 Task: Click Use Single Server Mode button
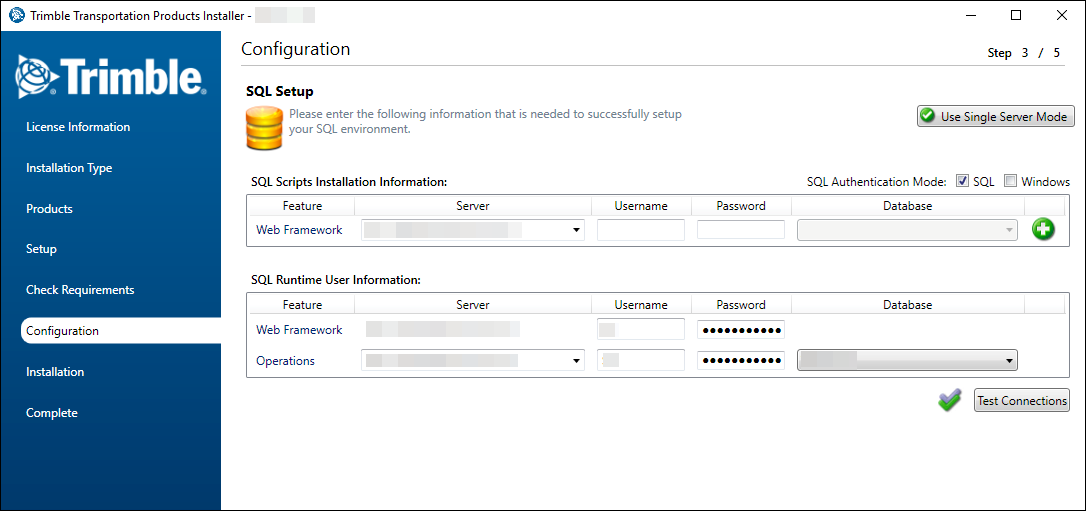(x=995, y=116)
